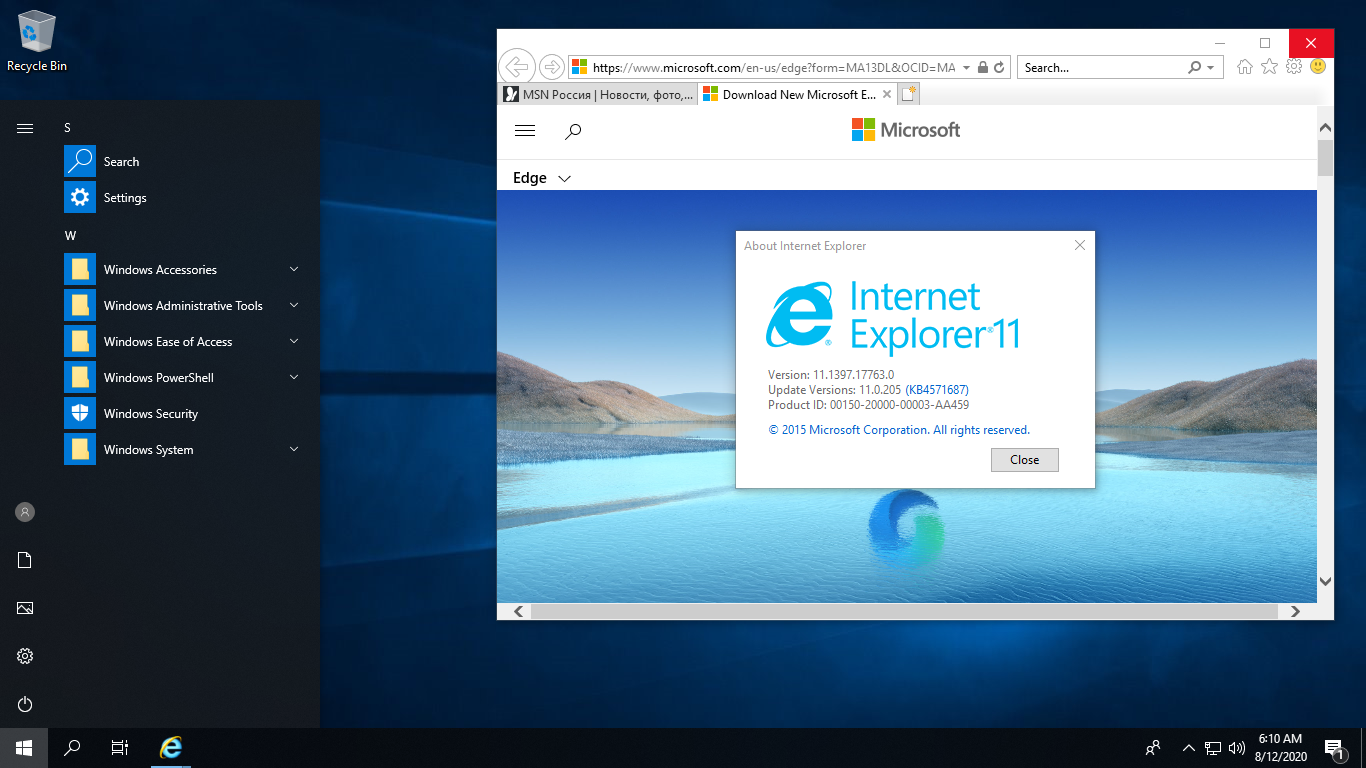Open search provider dropdown arrow
Viewport: 1366px width, 768px height.
(x=1211, y=67)
